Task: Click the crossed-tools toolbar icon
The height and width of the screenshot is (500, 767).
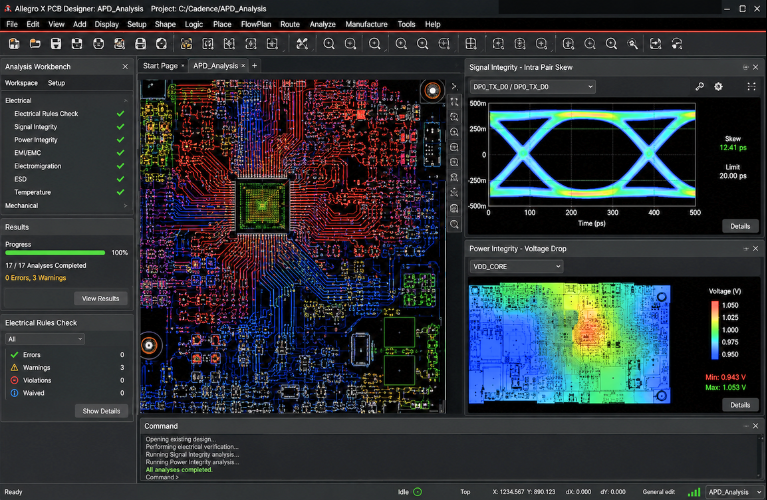Action: 302,44
